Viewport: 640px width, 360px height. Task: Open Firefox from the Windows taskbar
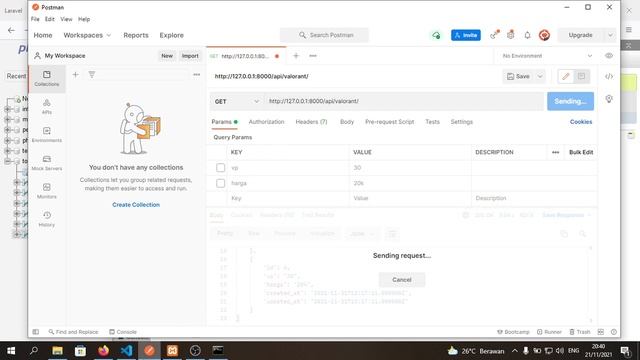(x=104, y=351)
